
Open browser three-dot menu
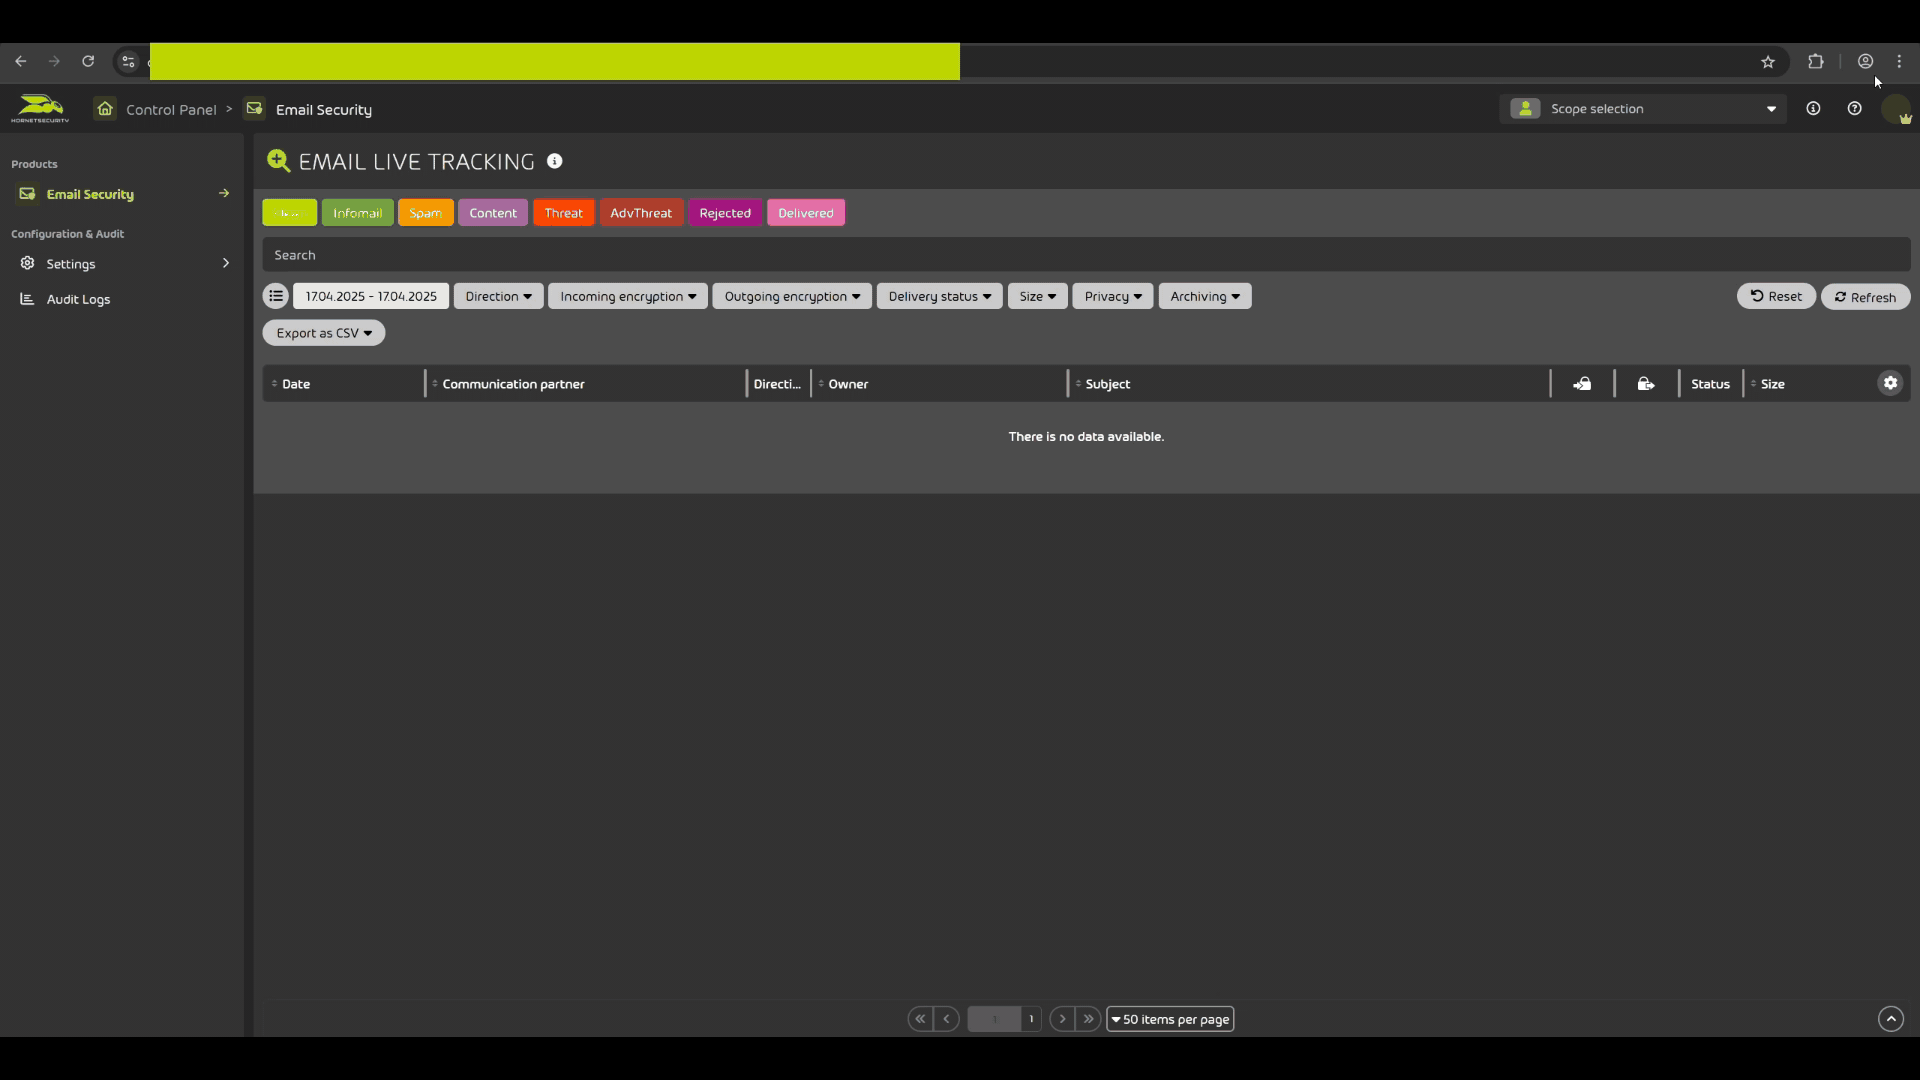point(1900,62)
